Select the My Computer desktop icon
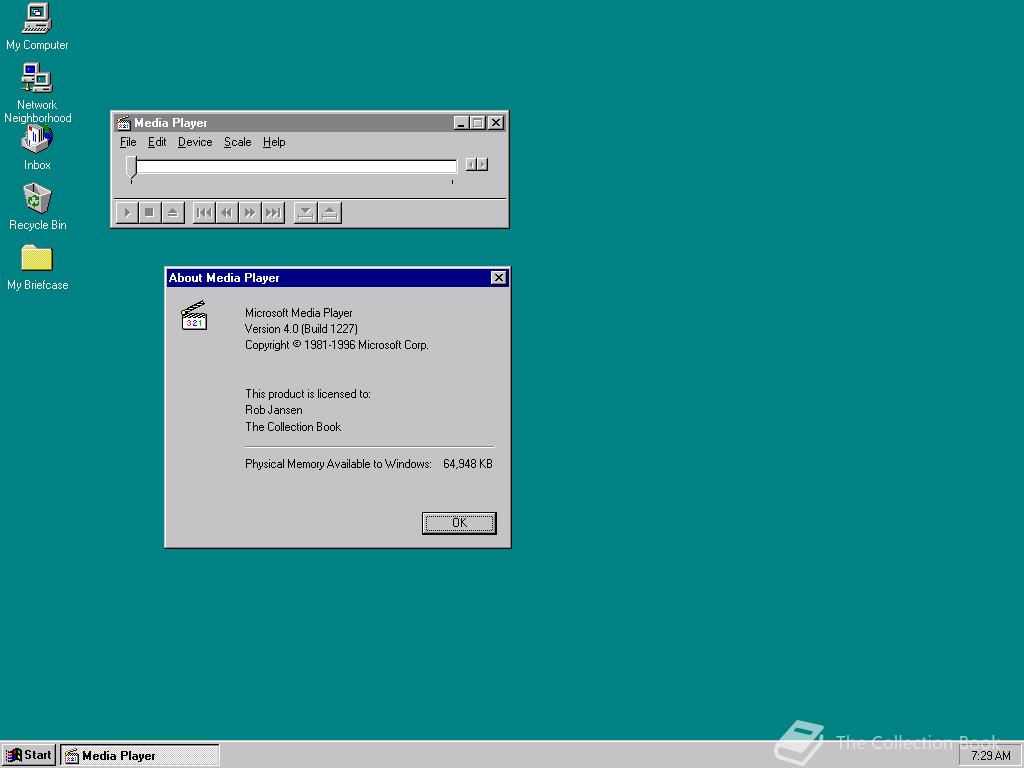The height and width of the screenshot is (768, 1024). click(x=37, y=26)
